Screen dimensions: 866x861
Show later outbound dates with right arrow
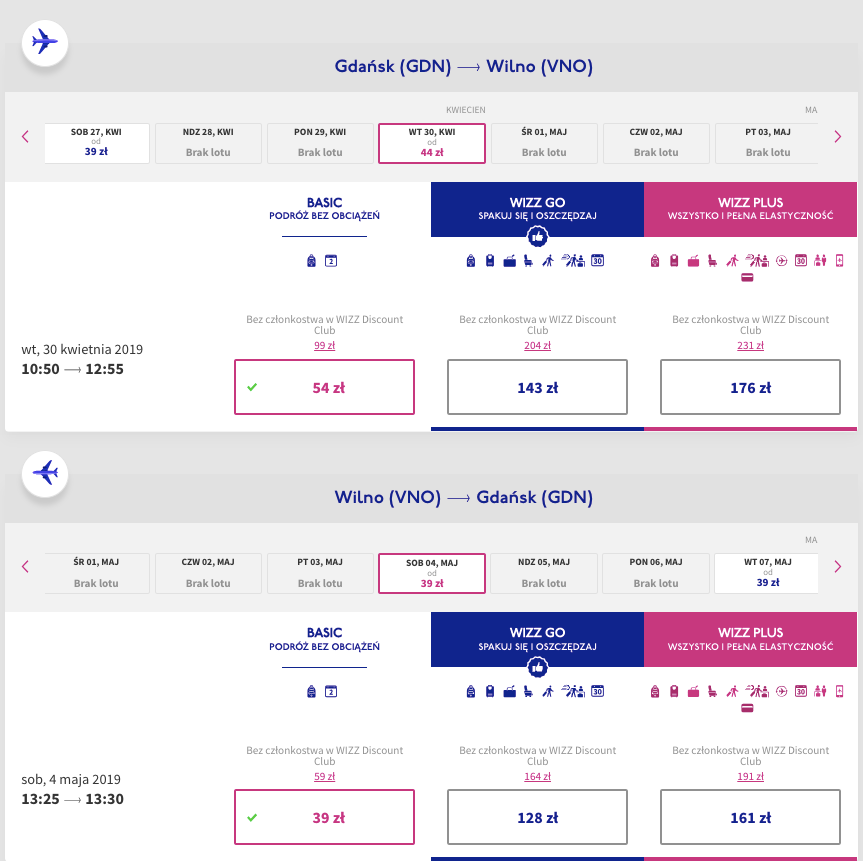tap(838, 137)
